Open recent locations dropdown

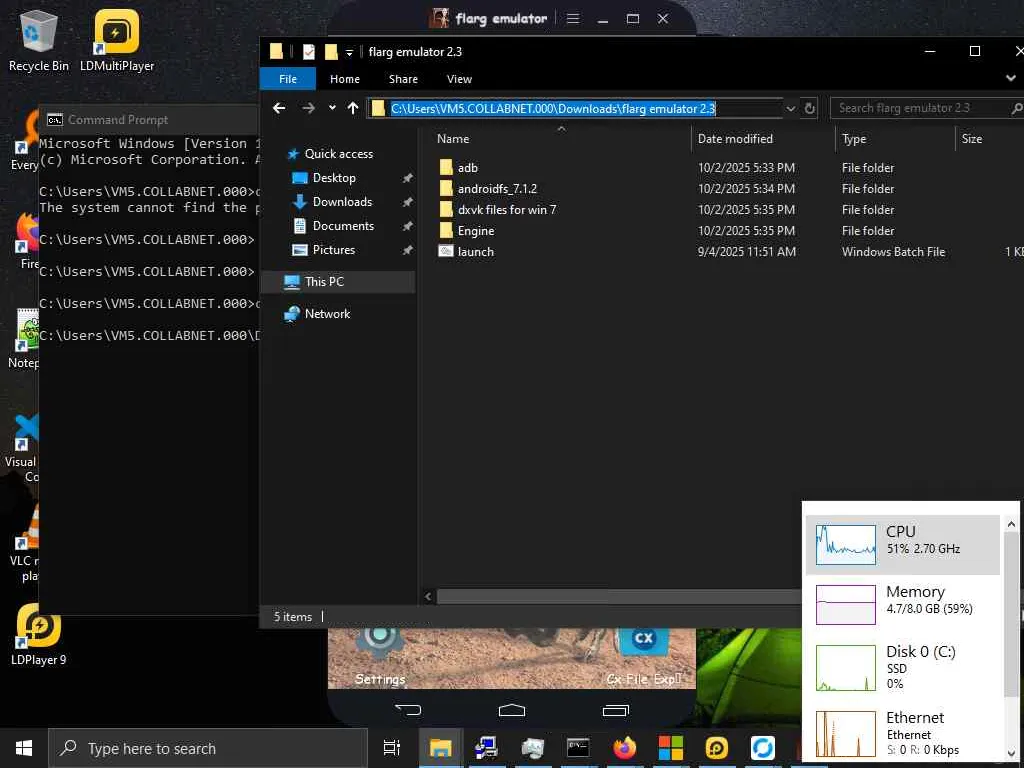pyautogui.click(x=332, y=108)
